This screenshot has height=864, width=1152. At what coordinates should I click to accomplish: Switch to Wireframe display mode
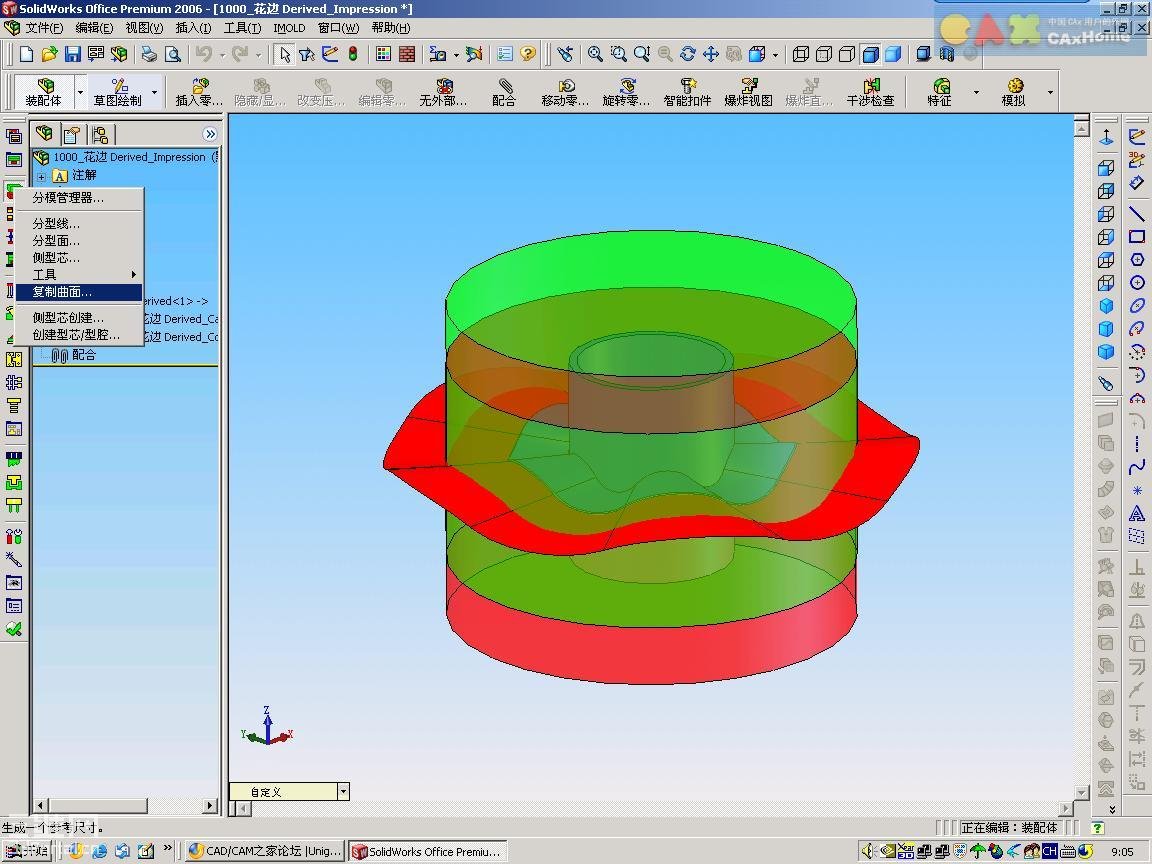pos(801,54)
